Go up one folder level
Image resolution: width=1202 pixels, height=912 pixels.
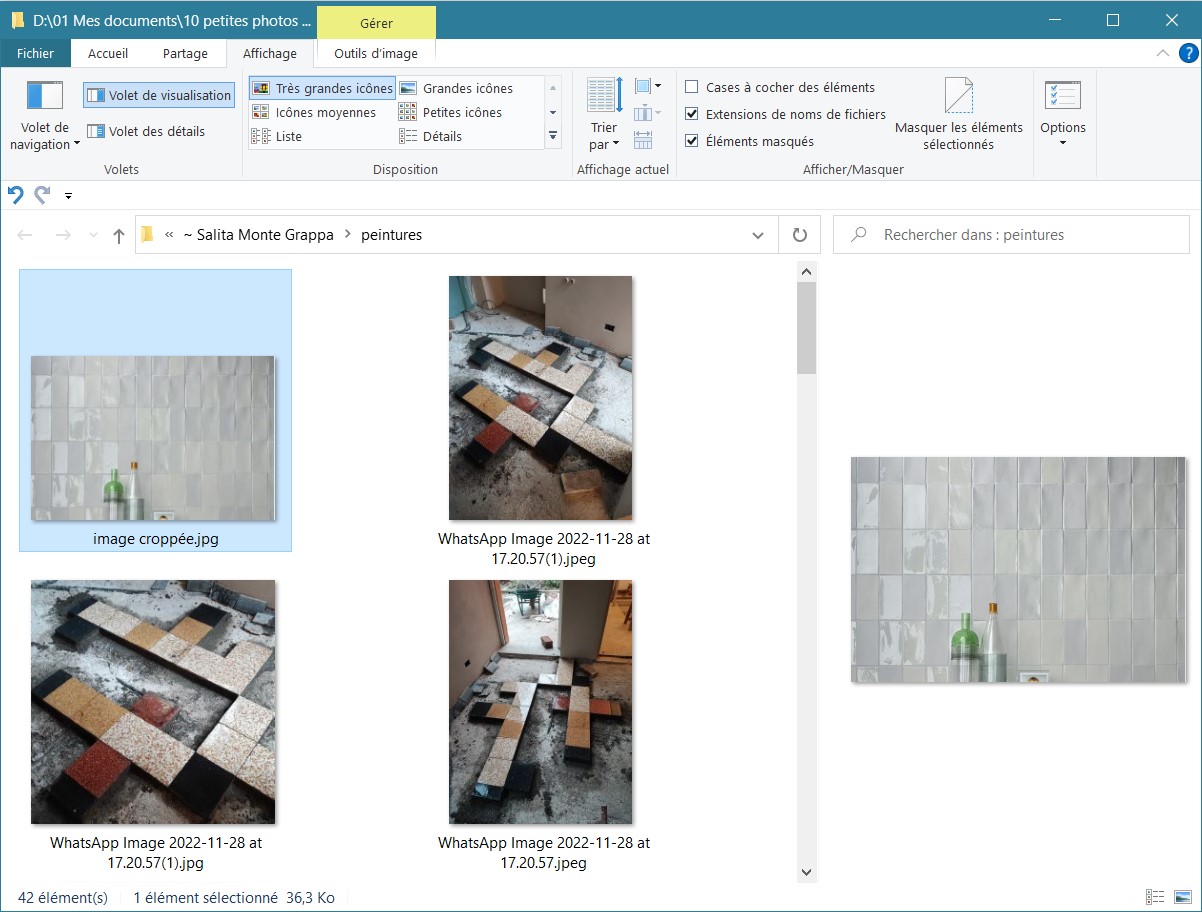coord(119,235)
